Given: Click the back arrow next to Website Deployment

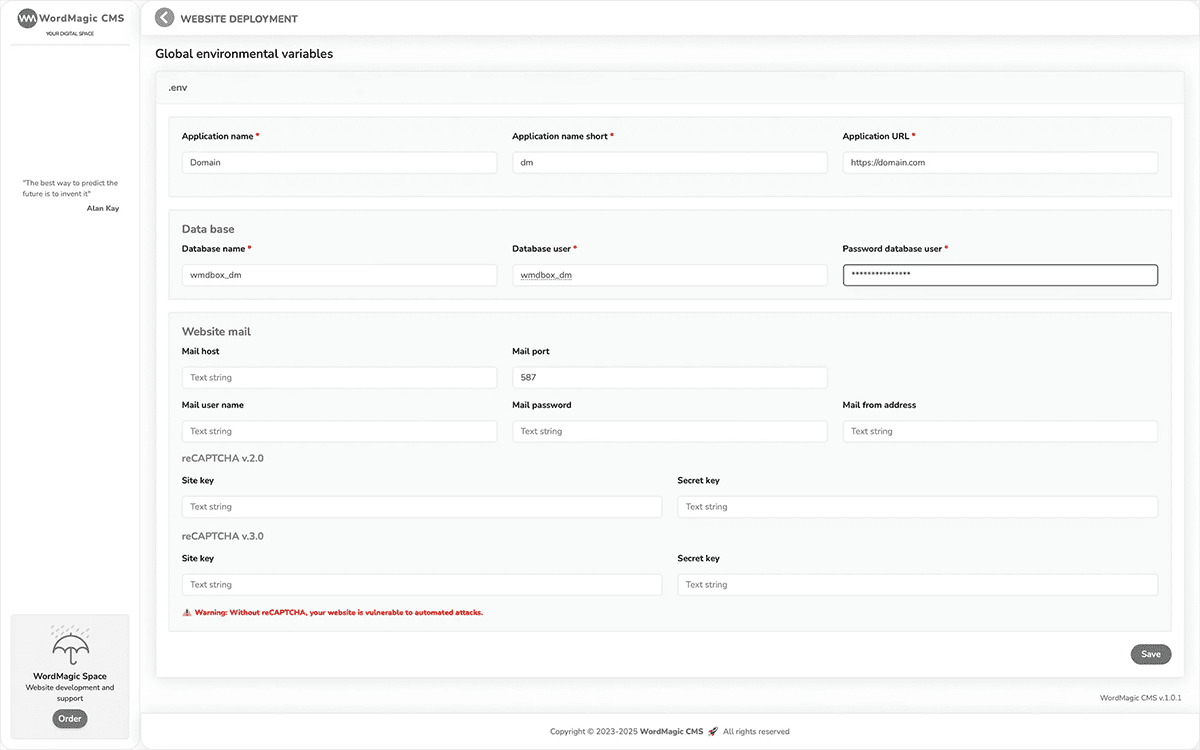Looking at the screenshot, I should 165,18.
